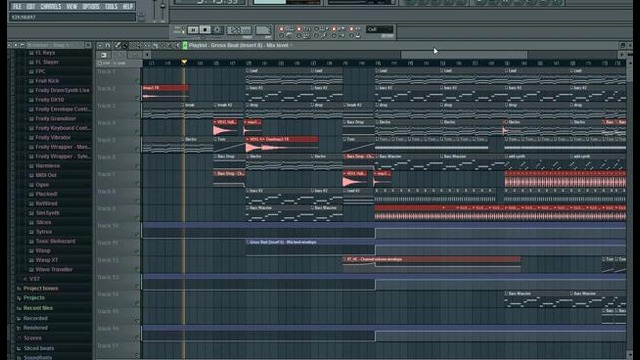Click the Track 13 label
Screen dimensions: 640x360
point(108,277)
